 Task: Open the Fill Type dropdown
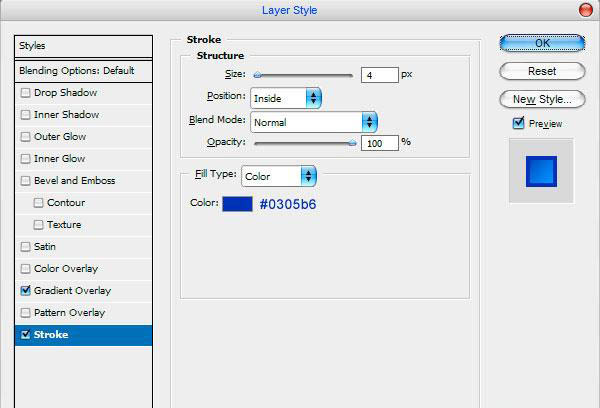279,176
